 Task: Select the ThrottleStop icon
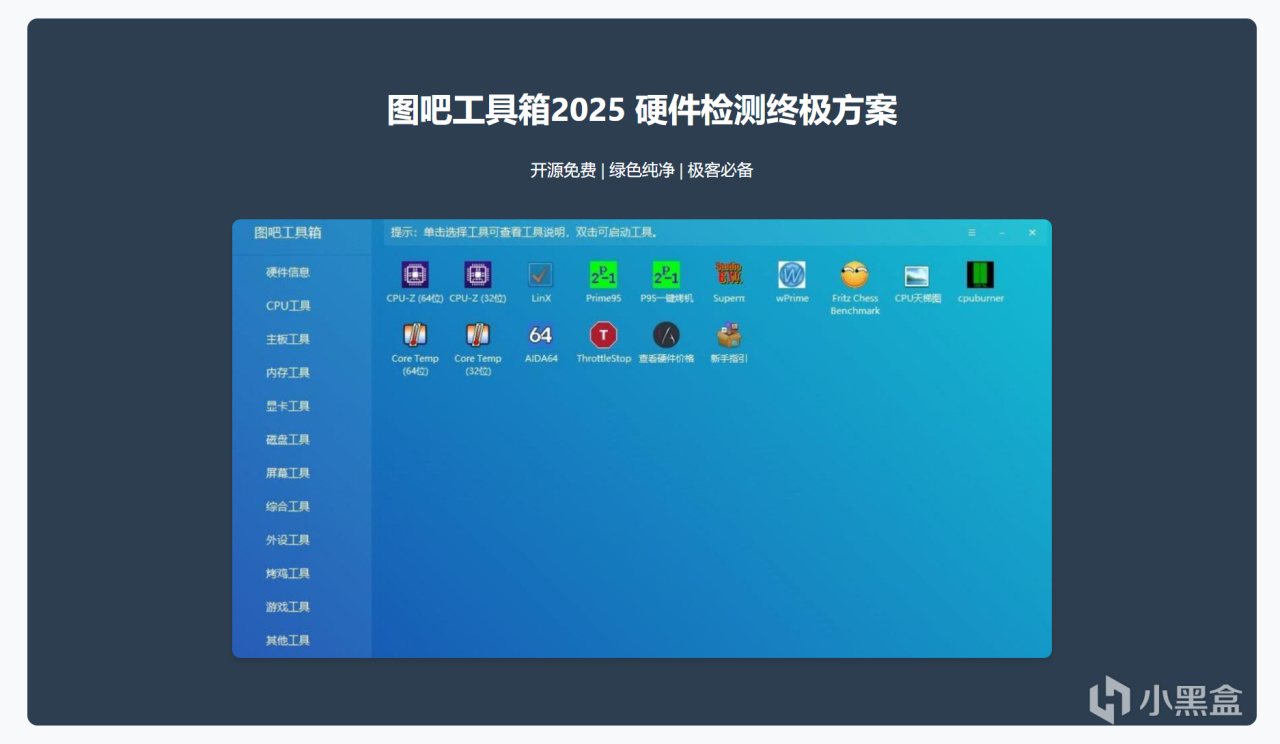(x=603, y=335)
